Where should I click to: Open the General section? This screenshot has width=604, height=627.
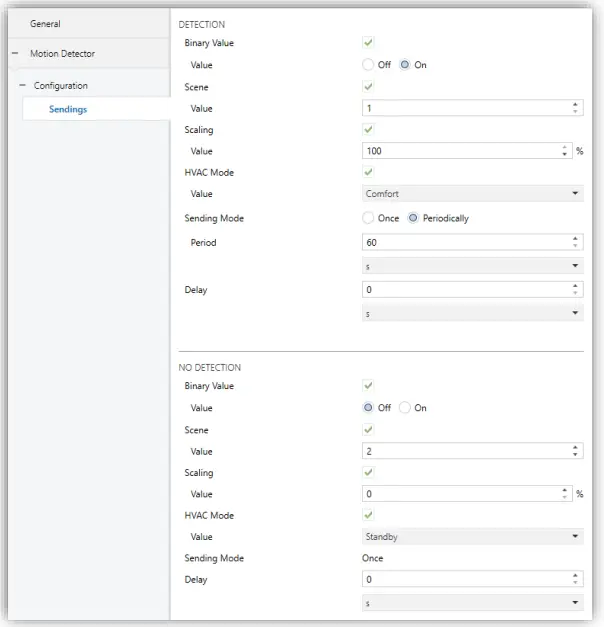pos(45,23)
